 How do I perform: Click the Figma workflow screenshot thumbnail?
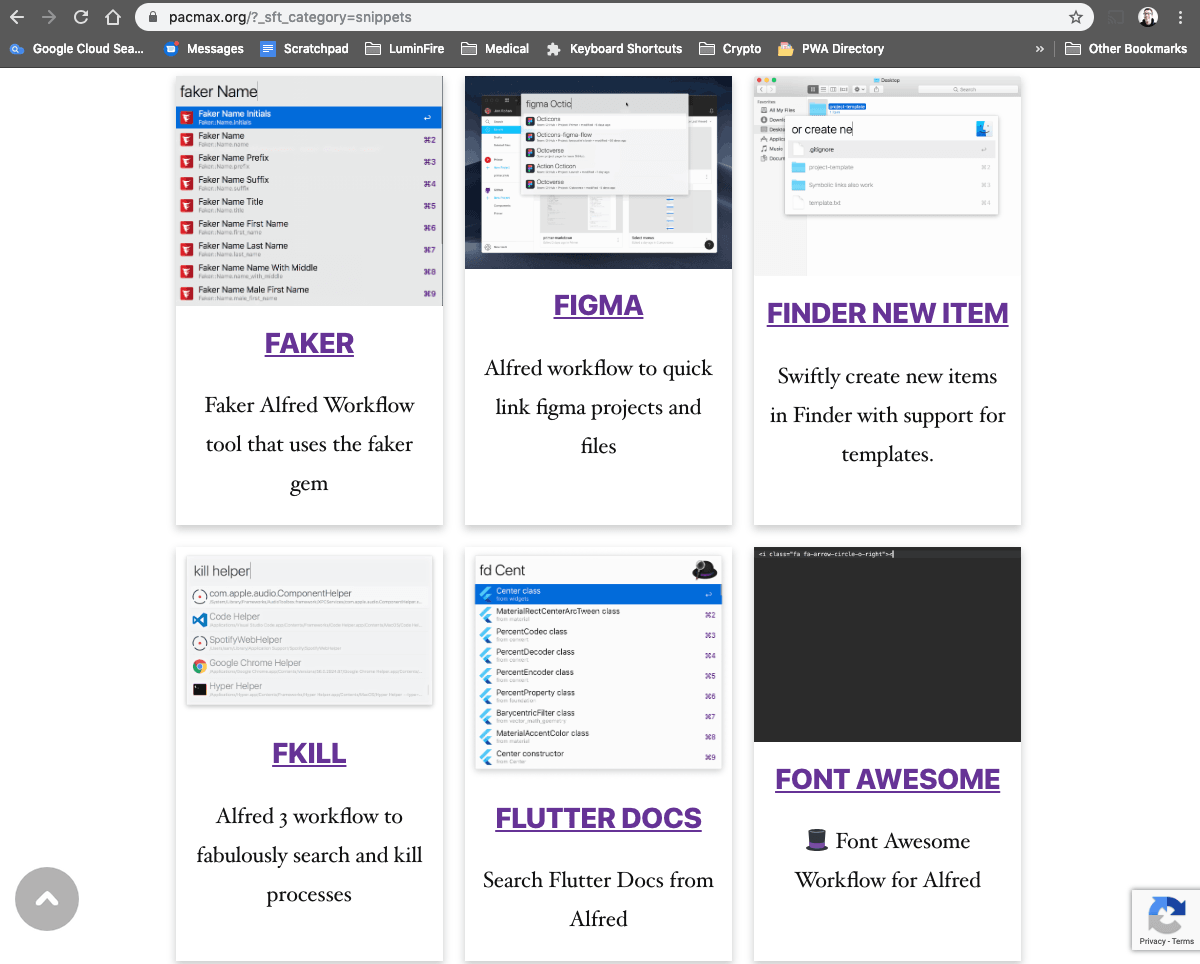point(598,173)
